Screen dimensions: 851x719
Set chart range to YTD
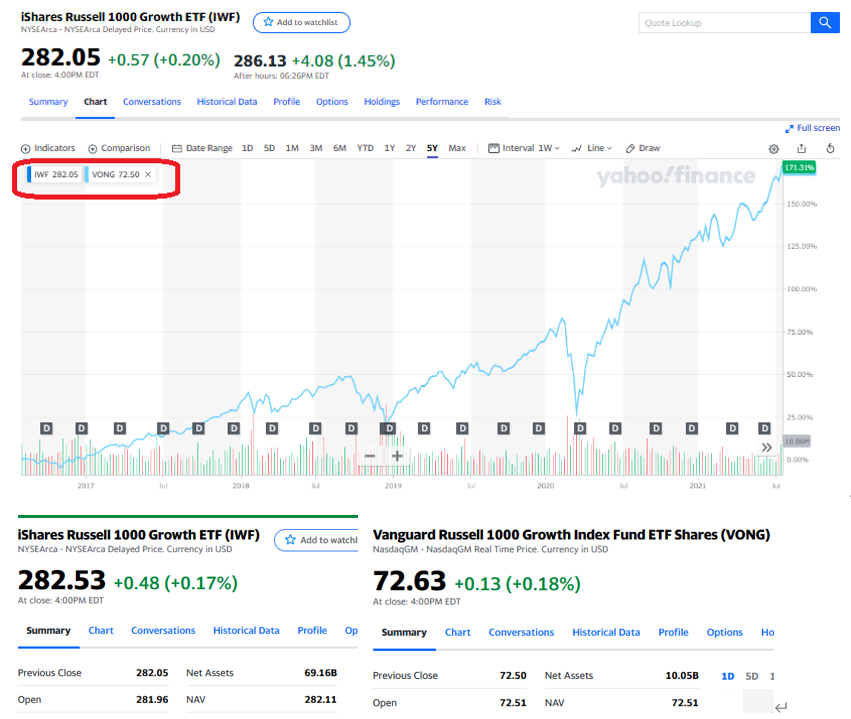click(x=365, y=148)
